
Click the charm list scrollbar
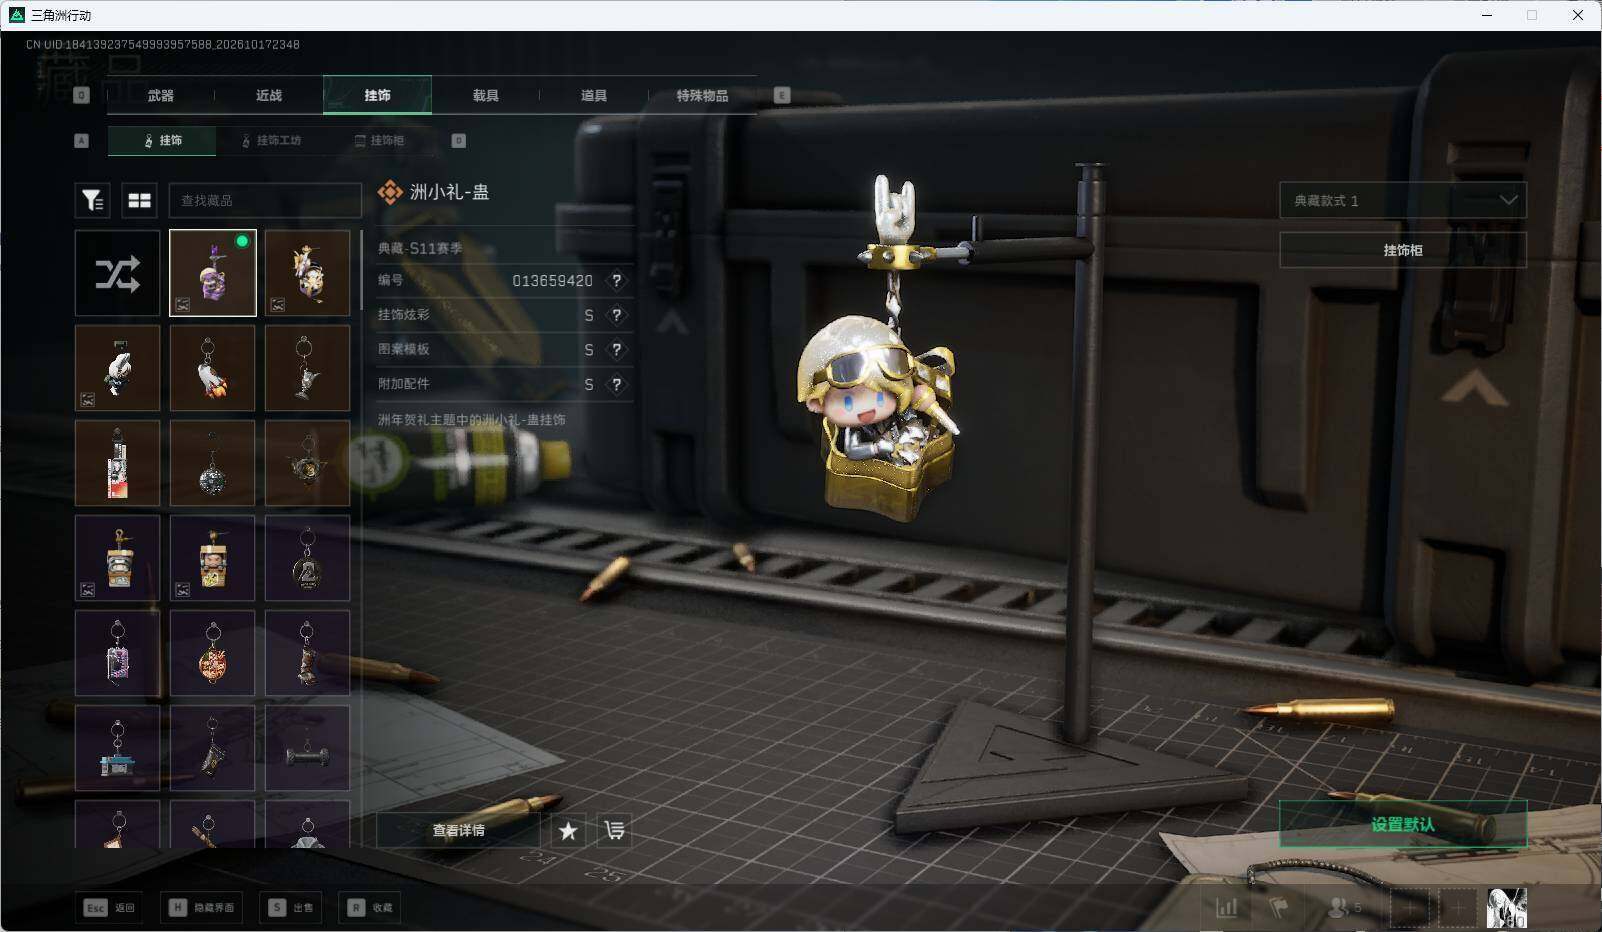pyautogui.click(x=361, y=272)
